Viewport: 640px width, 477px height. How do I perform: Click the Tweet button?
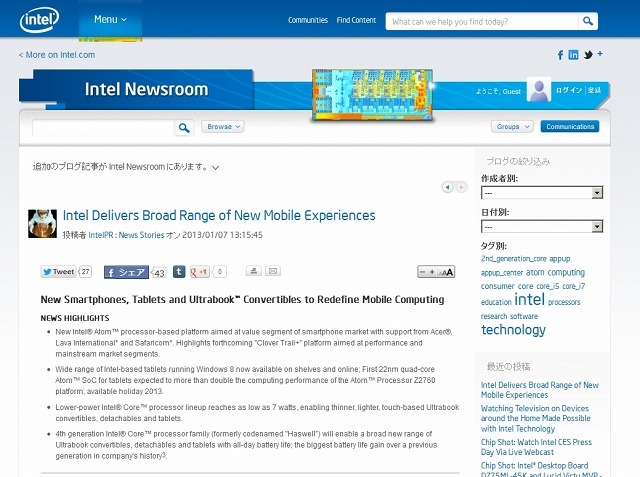tap(58, 272)
